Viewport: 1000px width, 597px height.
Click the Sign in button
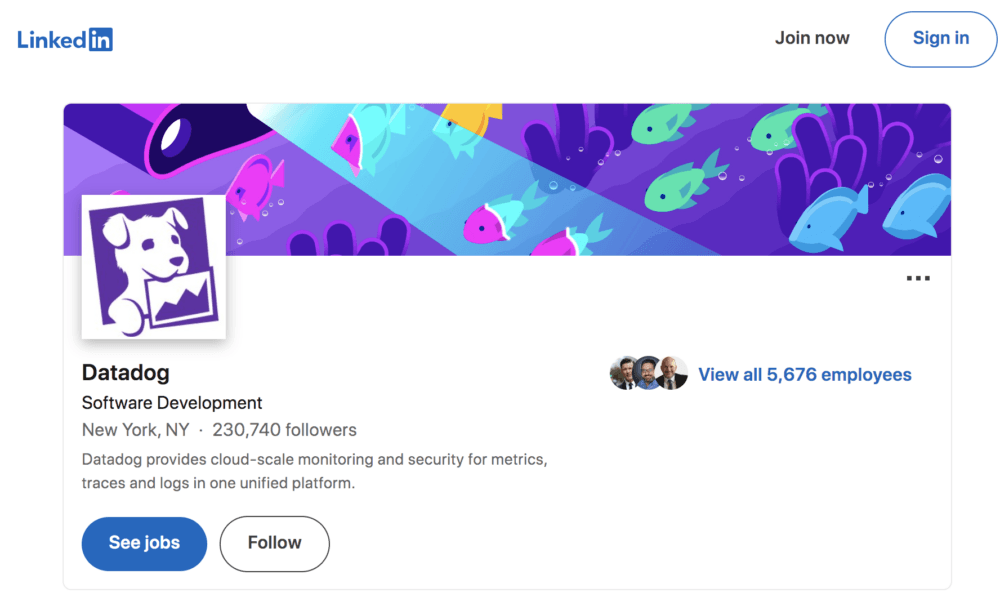click(940, 39)
